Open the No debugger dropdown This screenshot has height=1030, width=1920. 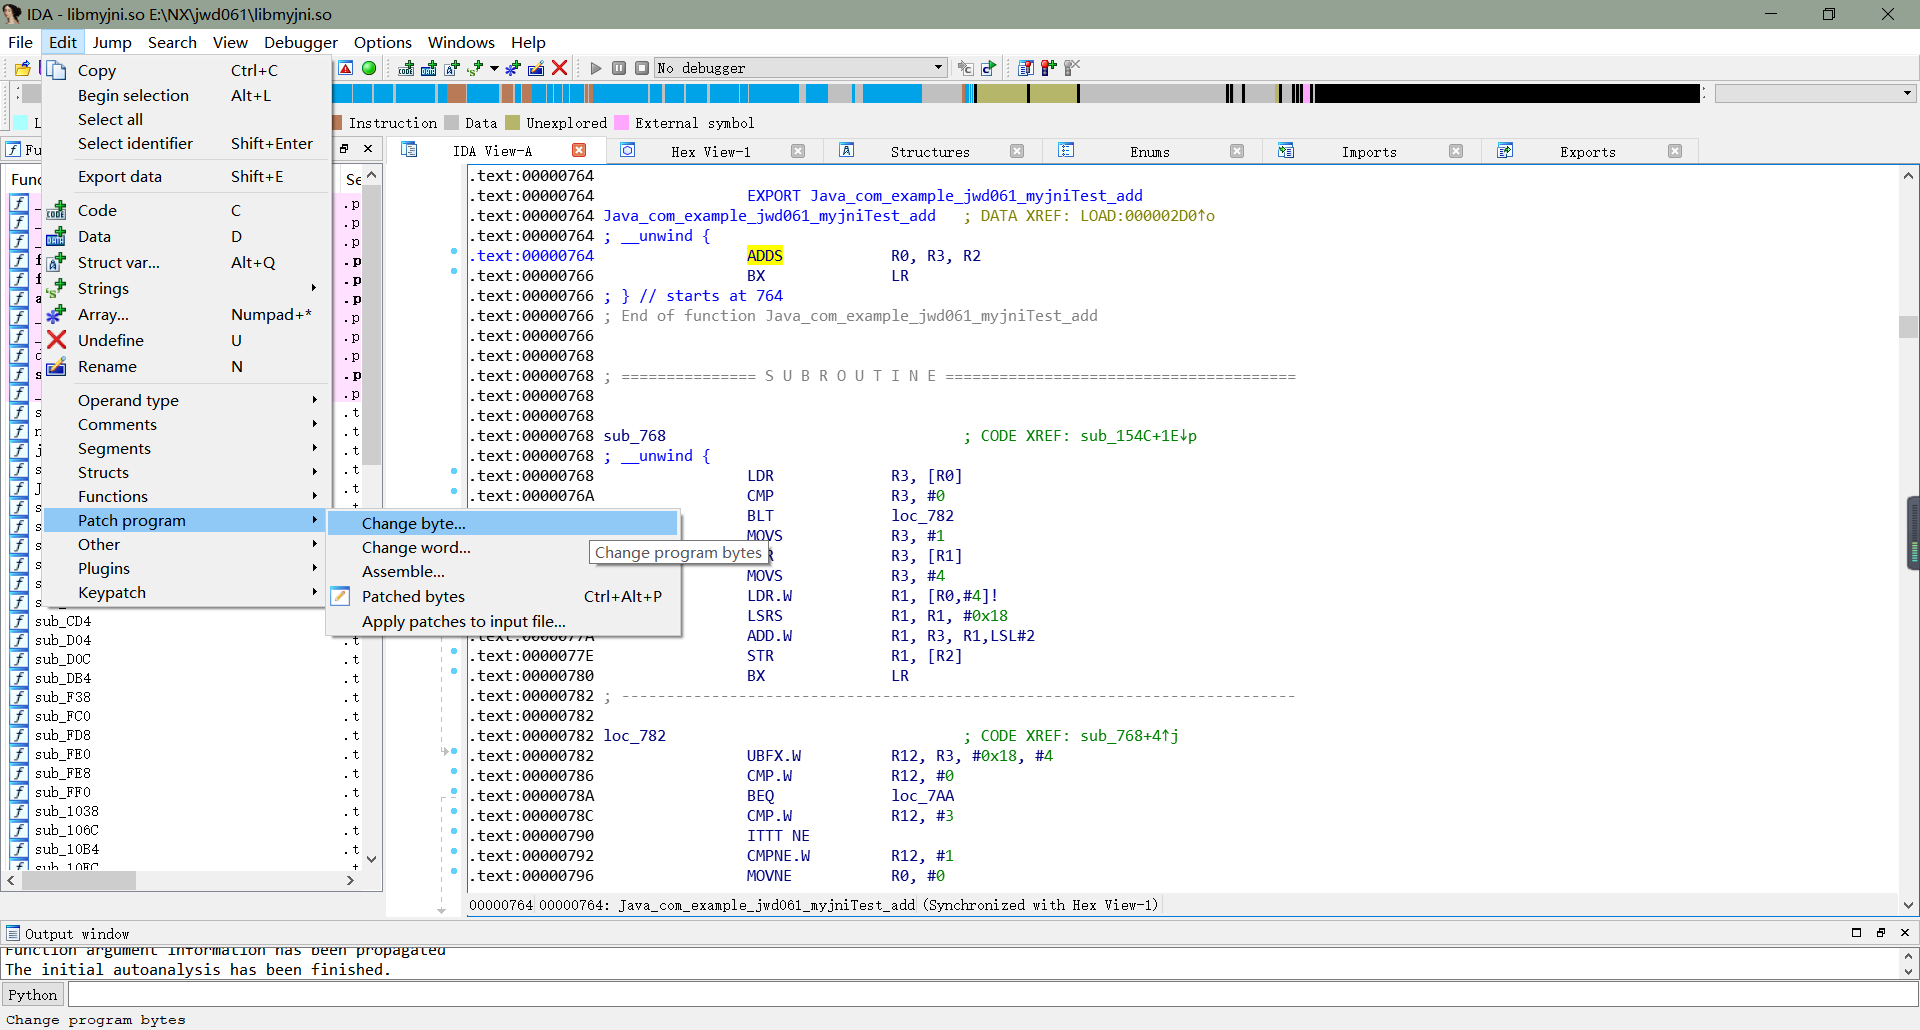(938, 68)
